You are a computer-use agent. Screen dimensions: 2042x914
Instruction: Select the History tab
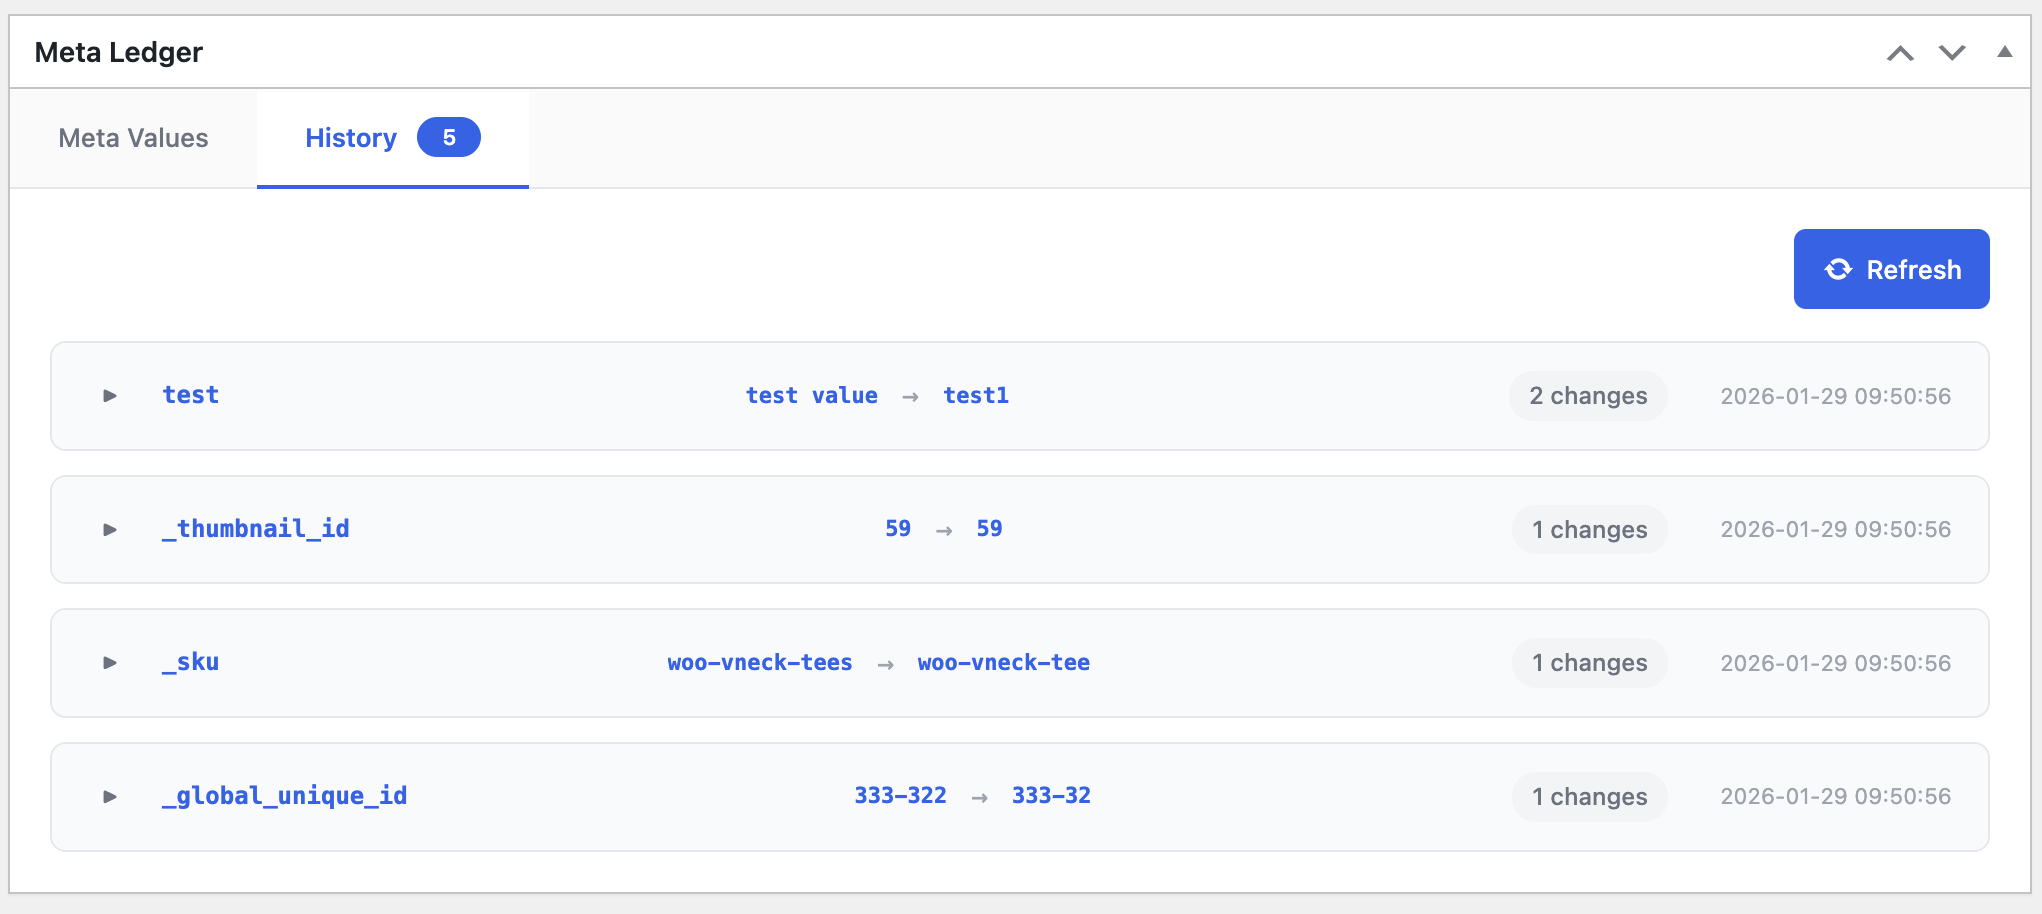pyautogui.click(x=350, y=138)
